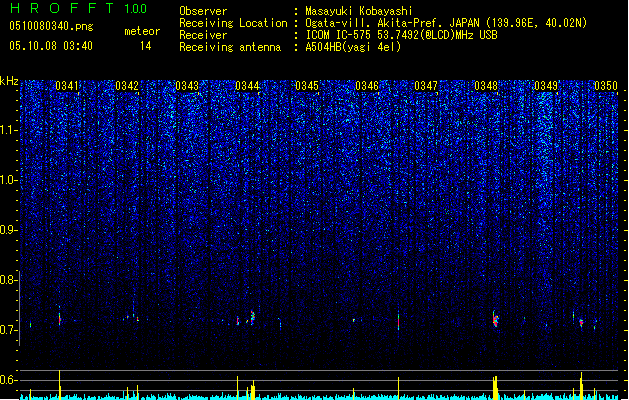Screen dimensions: 629x400
Task: Click the HROFFT 1.0.0 title text
Action: pos(78,8)
